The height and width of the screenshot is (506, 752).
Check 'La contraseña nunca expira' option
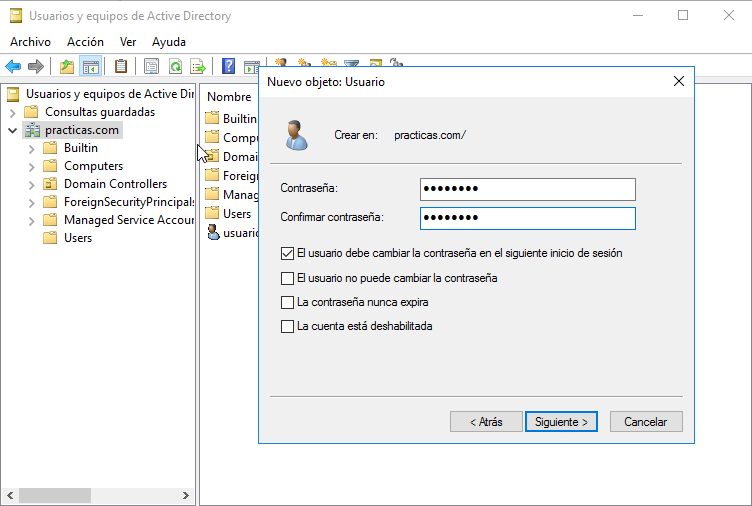(x=288, y=302)
